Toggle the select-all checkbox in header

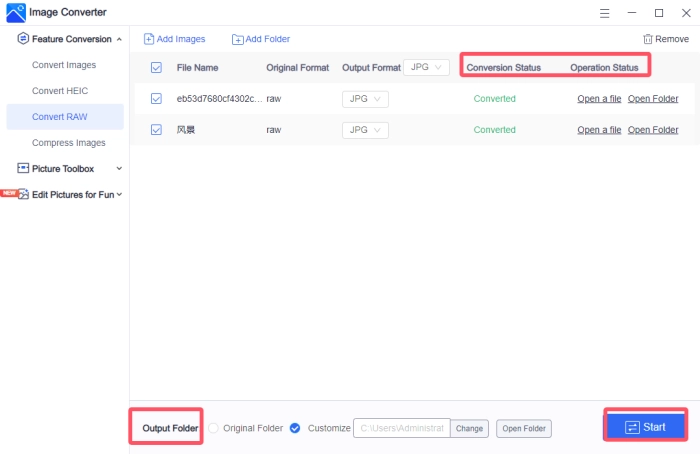pyautogui.click(x=156, y=68)
